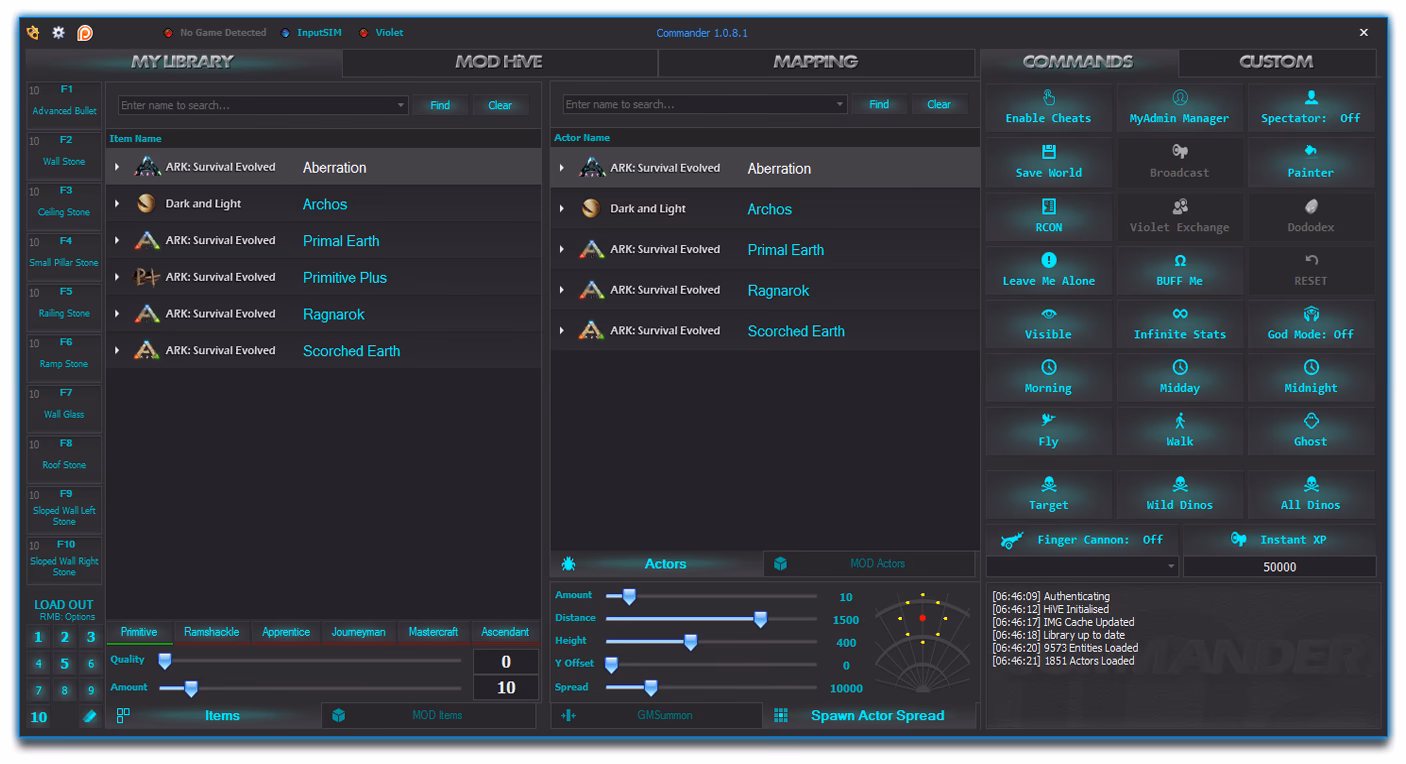The width and height of the screenshot is (1406, 764).
Task: Click the Spawn Actor Spread button
Action: pyautogui.click(x=869, y=715)
